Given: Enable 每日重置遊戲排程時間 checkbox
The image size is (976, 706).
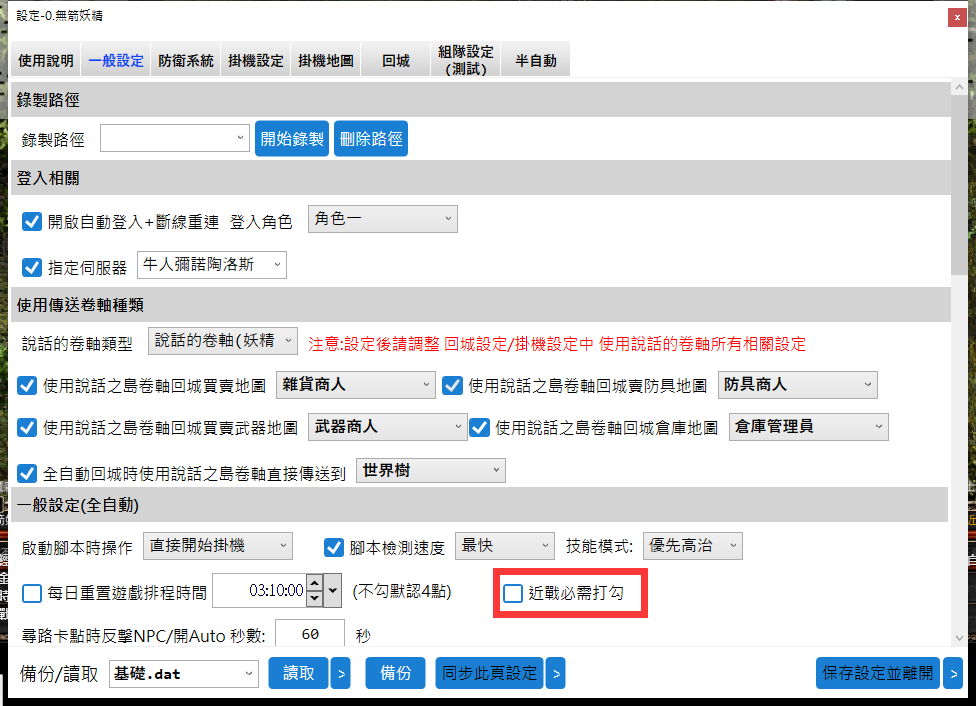Looking at the screenshot, I should pyautogui.click(x=32, y=593).
